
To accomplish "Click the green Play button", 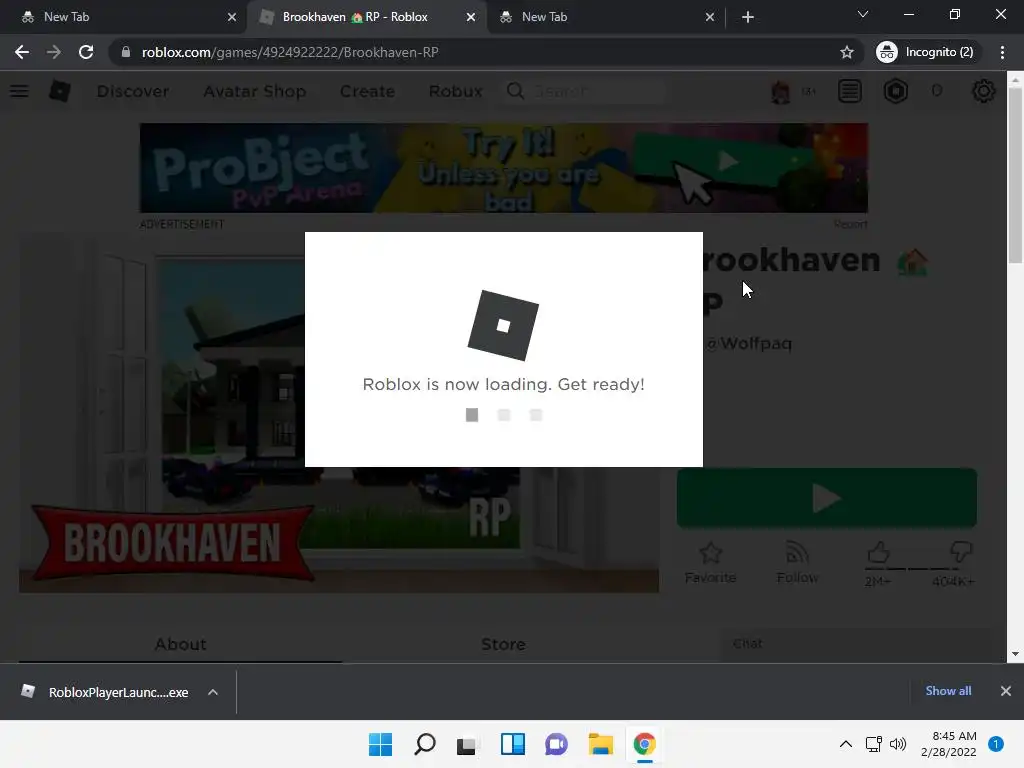I will pyautogui.click(x=827, y=498).
